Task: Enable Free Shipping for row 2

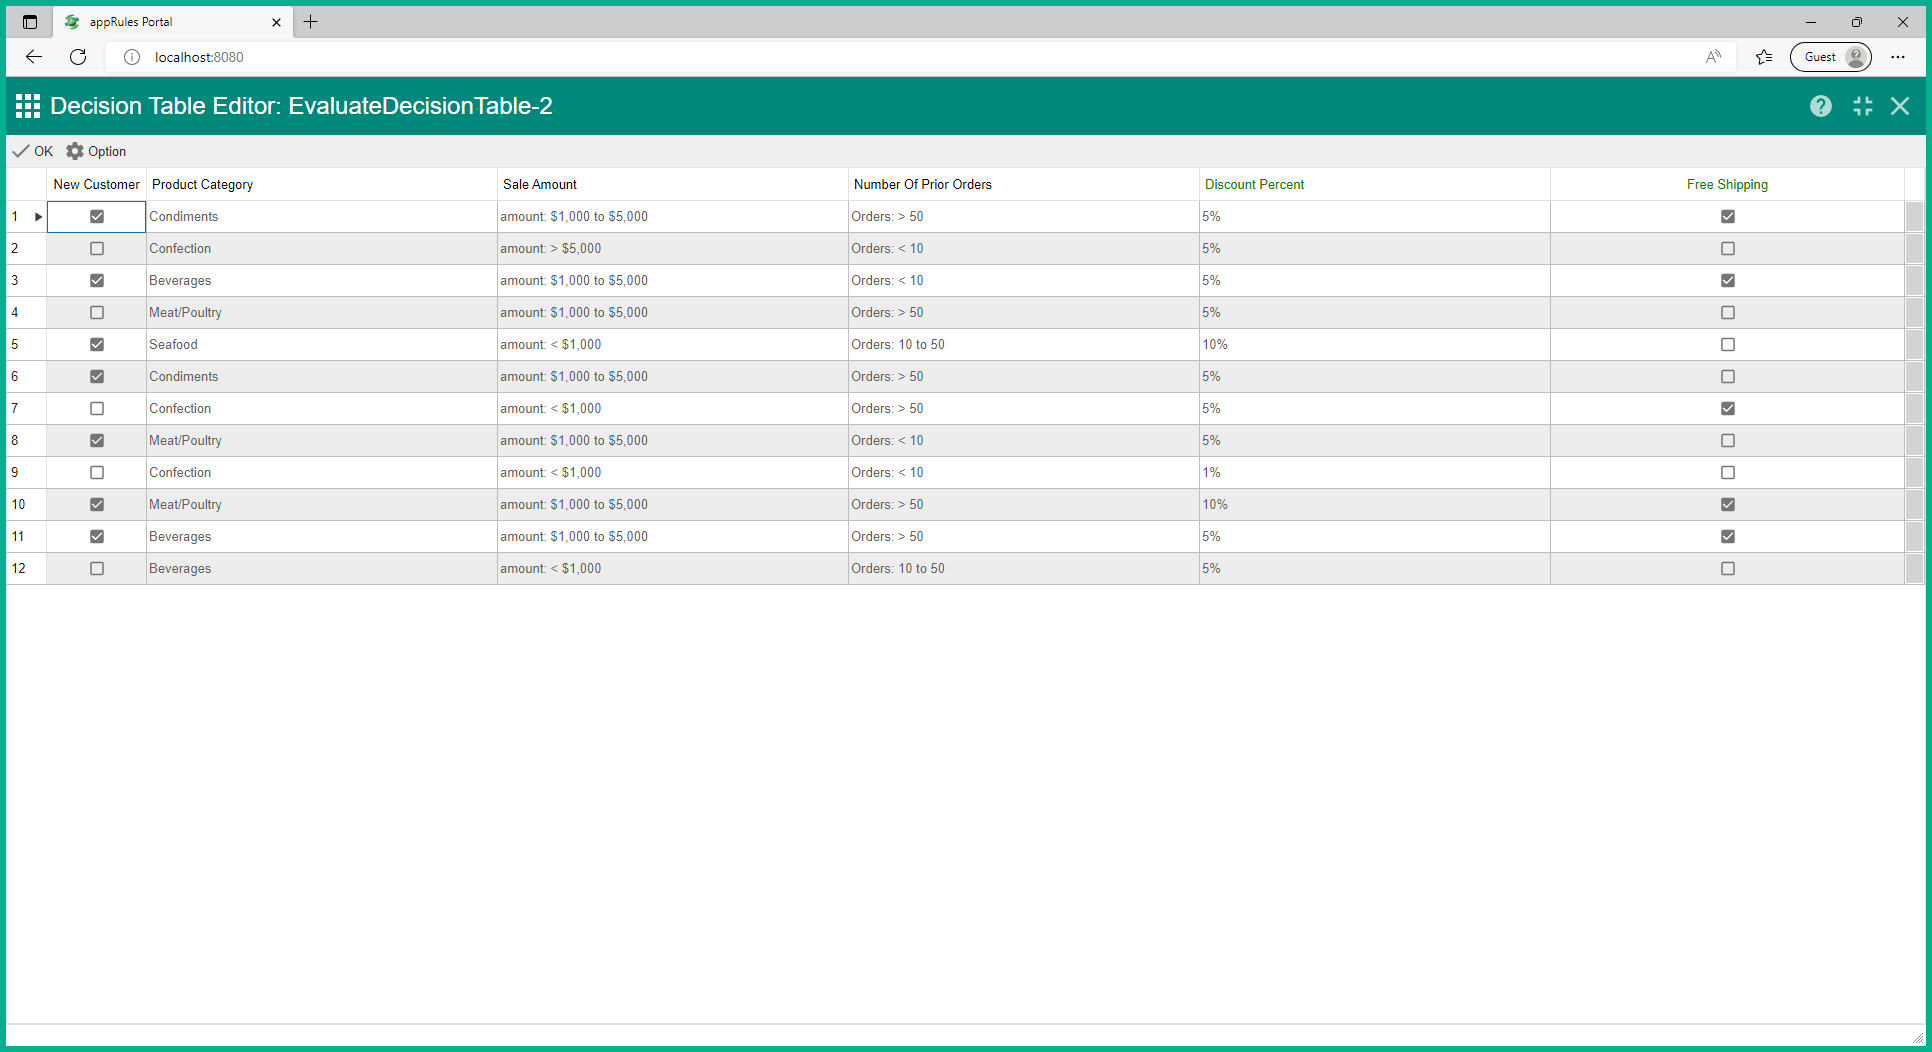Action: click(x=1727, y=248)
